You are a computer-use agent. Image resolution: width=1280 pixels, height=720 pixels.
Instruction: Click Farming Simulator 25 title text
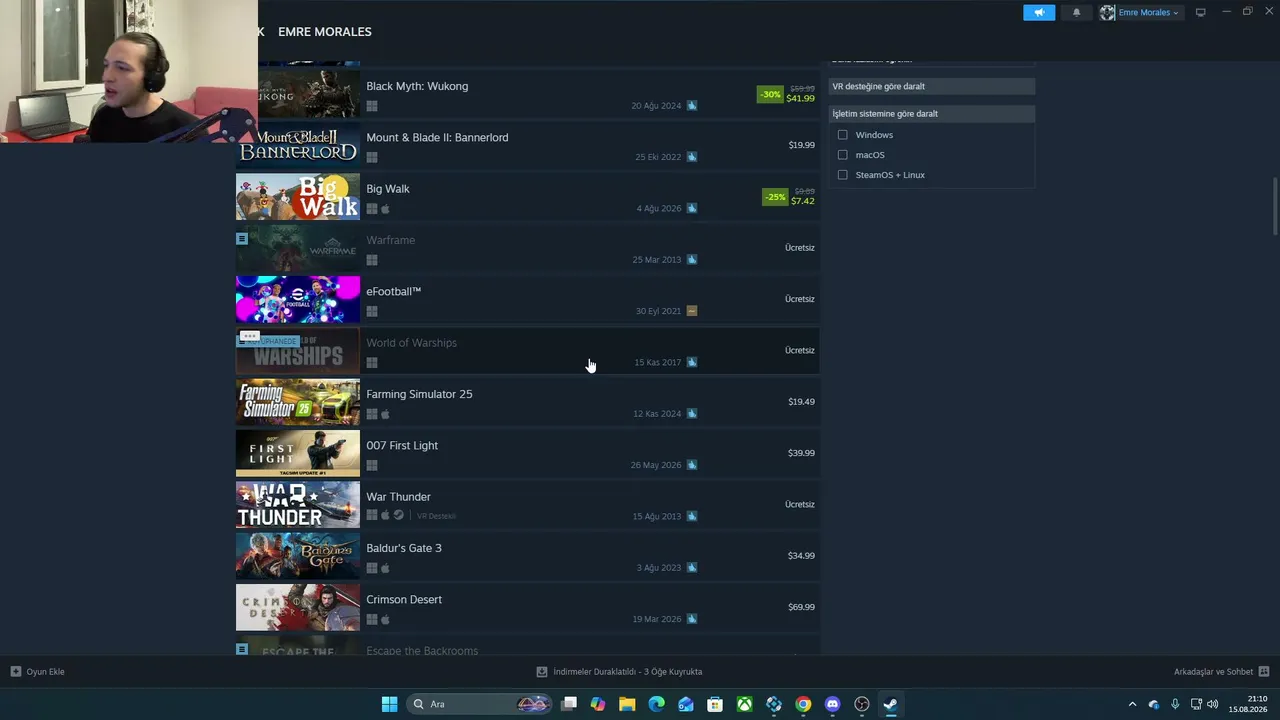[419, 394]
